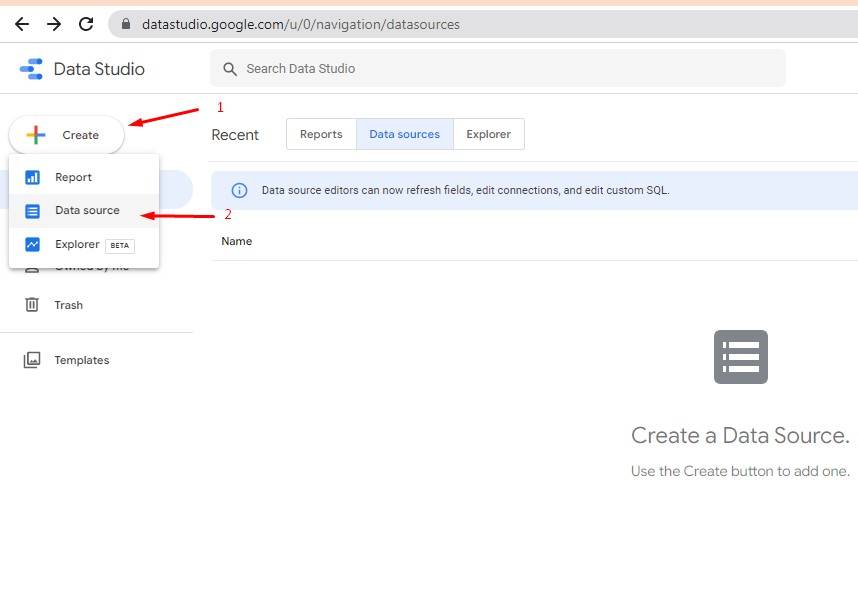Click the Data source icon in the menu

point(33,210)
